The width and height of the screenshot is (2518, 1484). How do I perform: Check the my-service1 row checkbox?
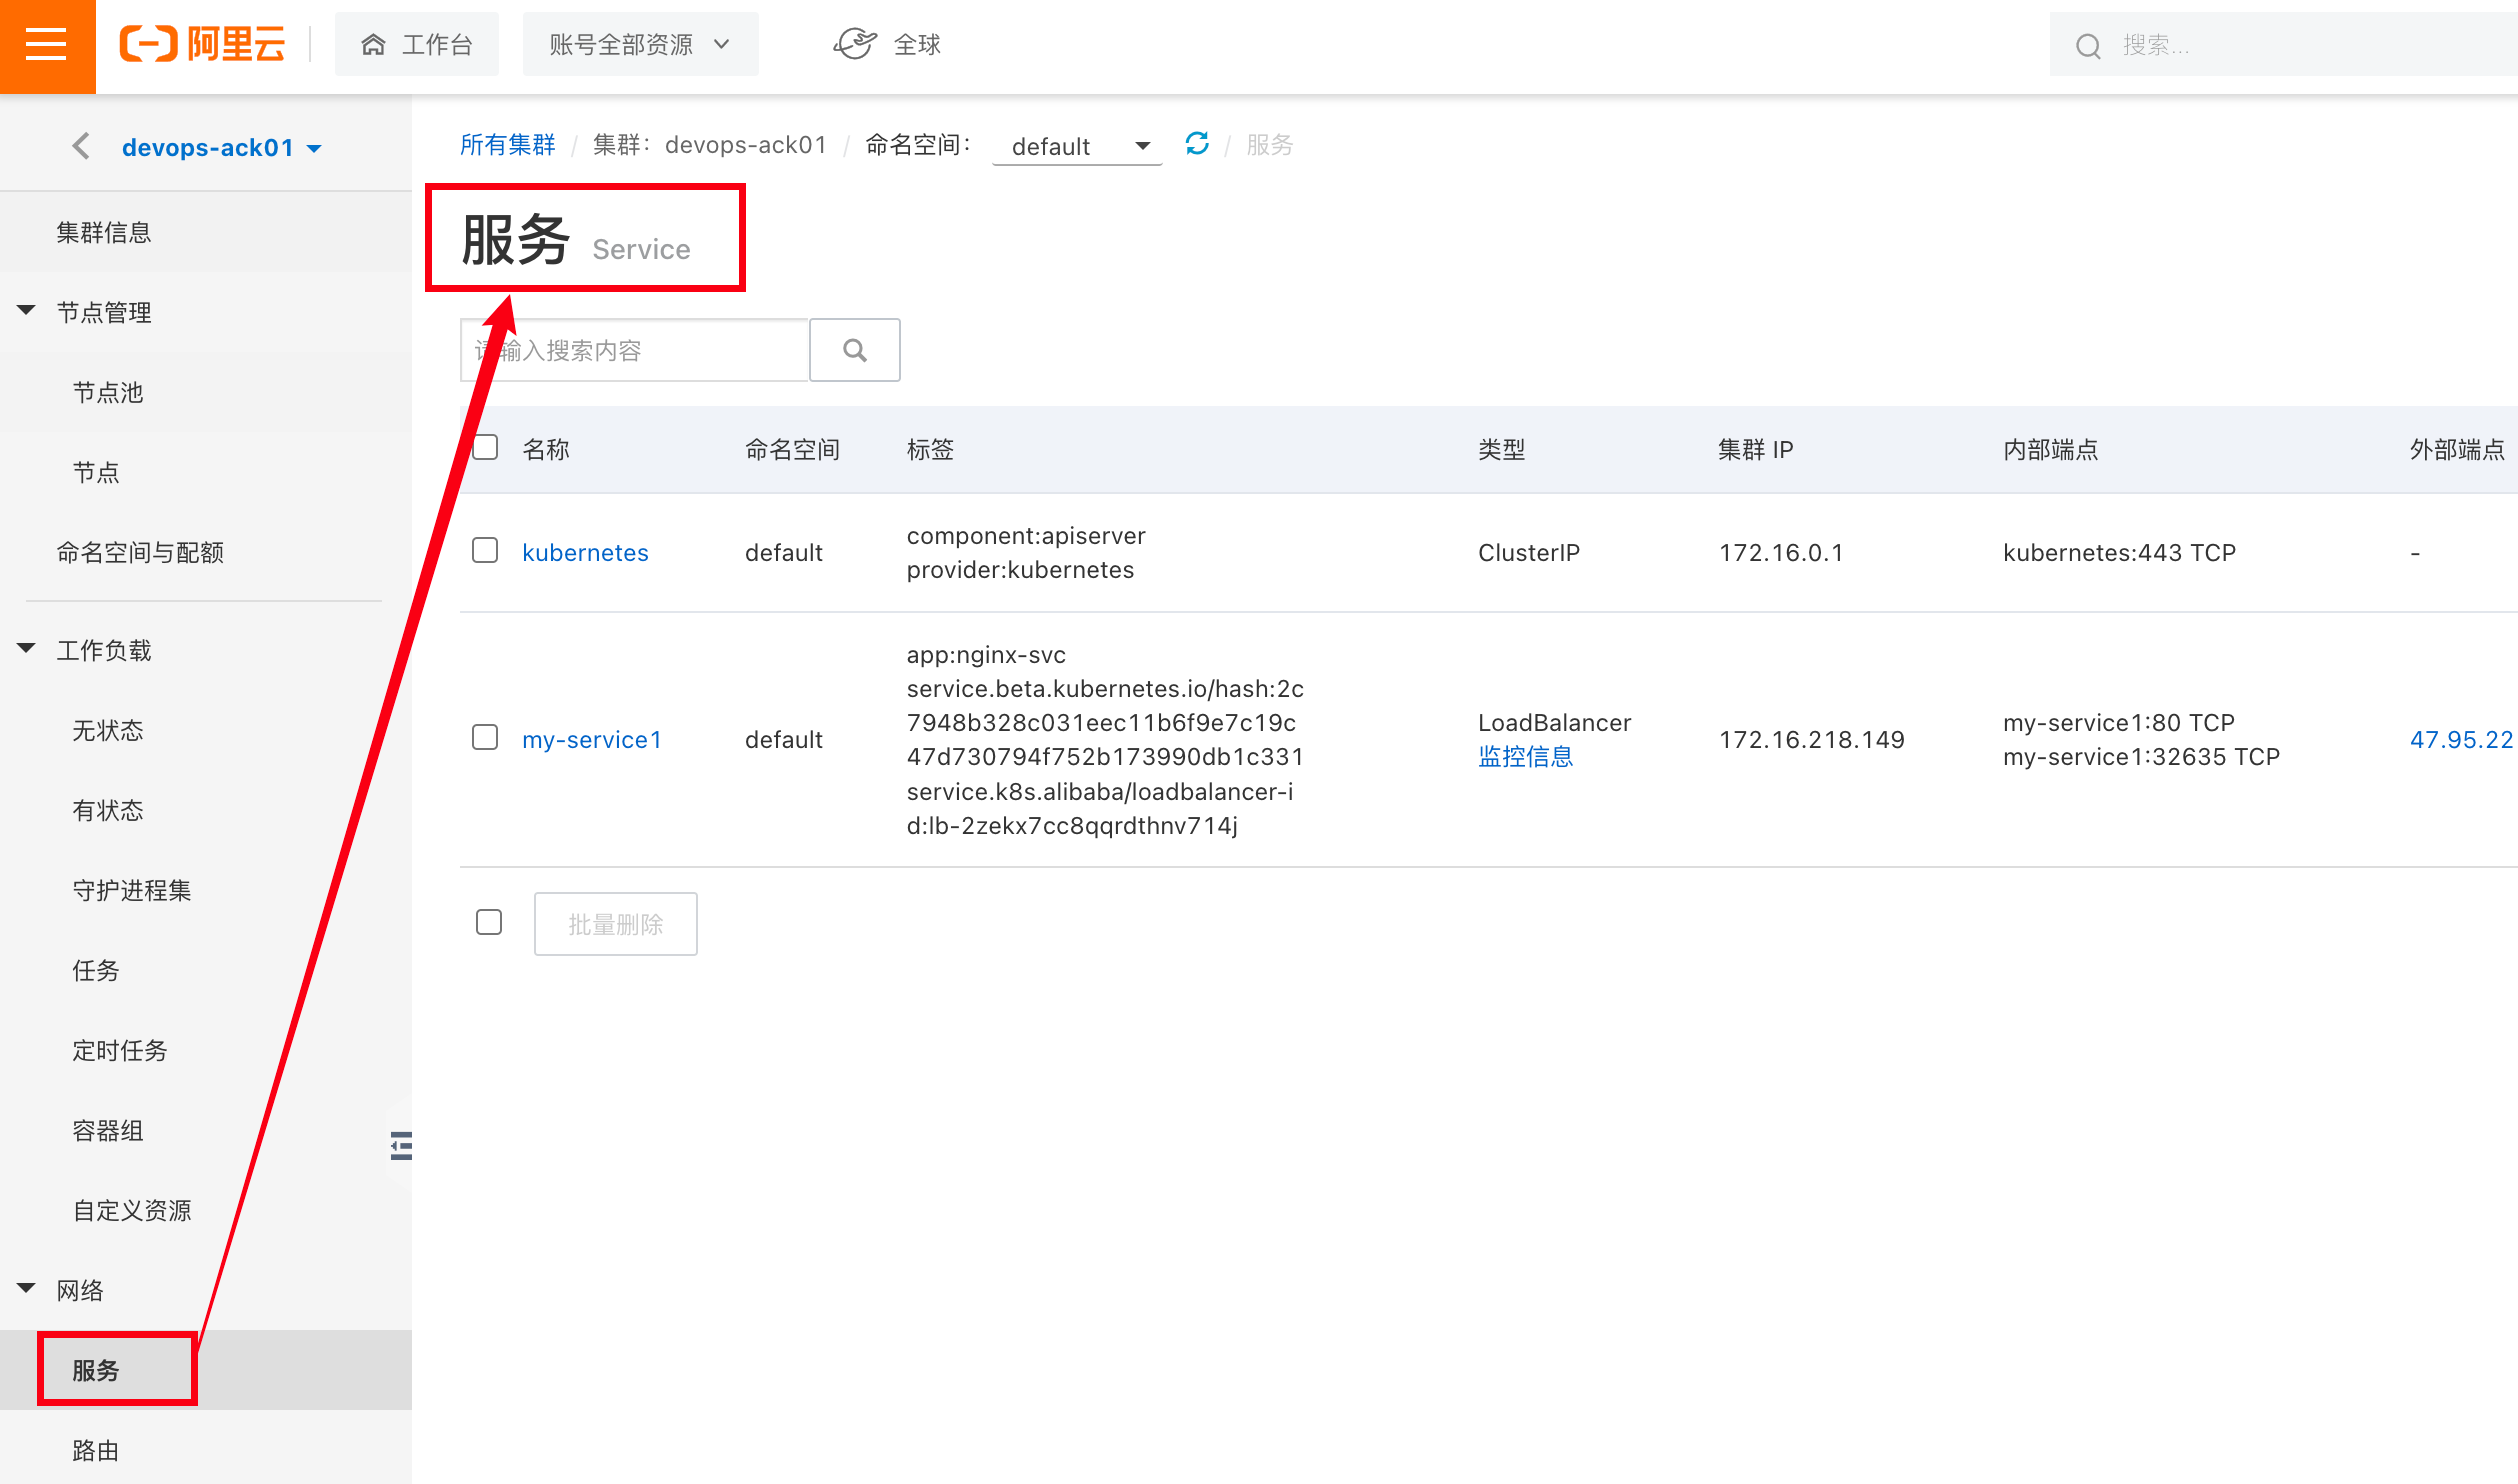pyautogui.click(x=485, y=738)
